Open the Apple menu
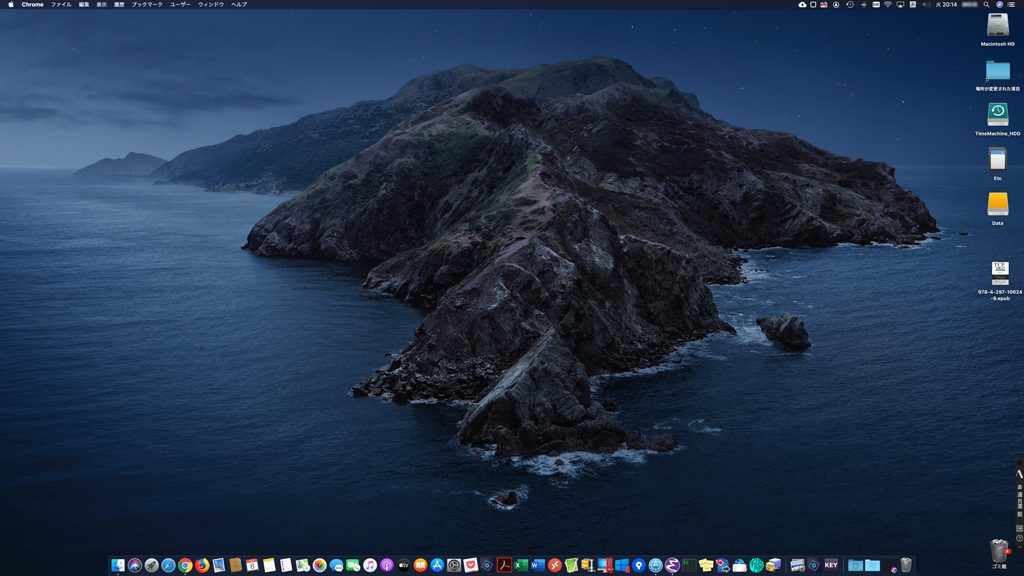 click(x=10, y=5)
